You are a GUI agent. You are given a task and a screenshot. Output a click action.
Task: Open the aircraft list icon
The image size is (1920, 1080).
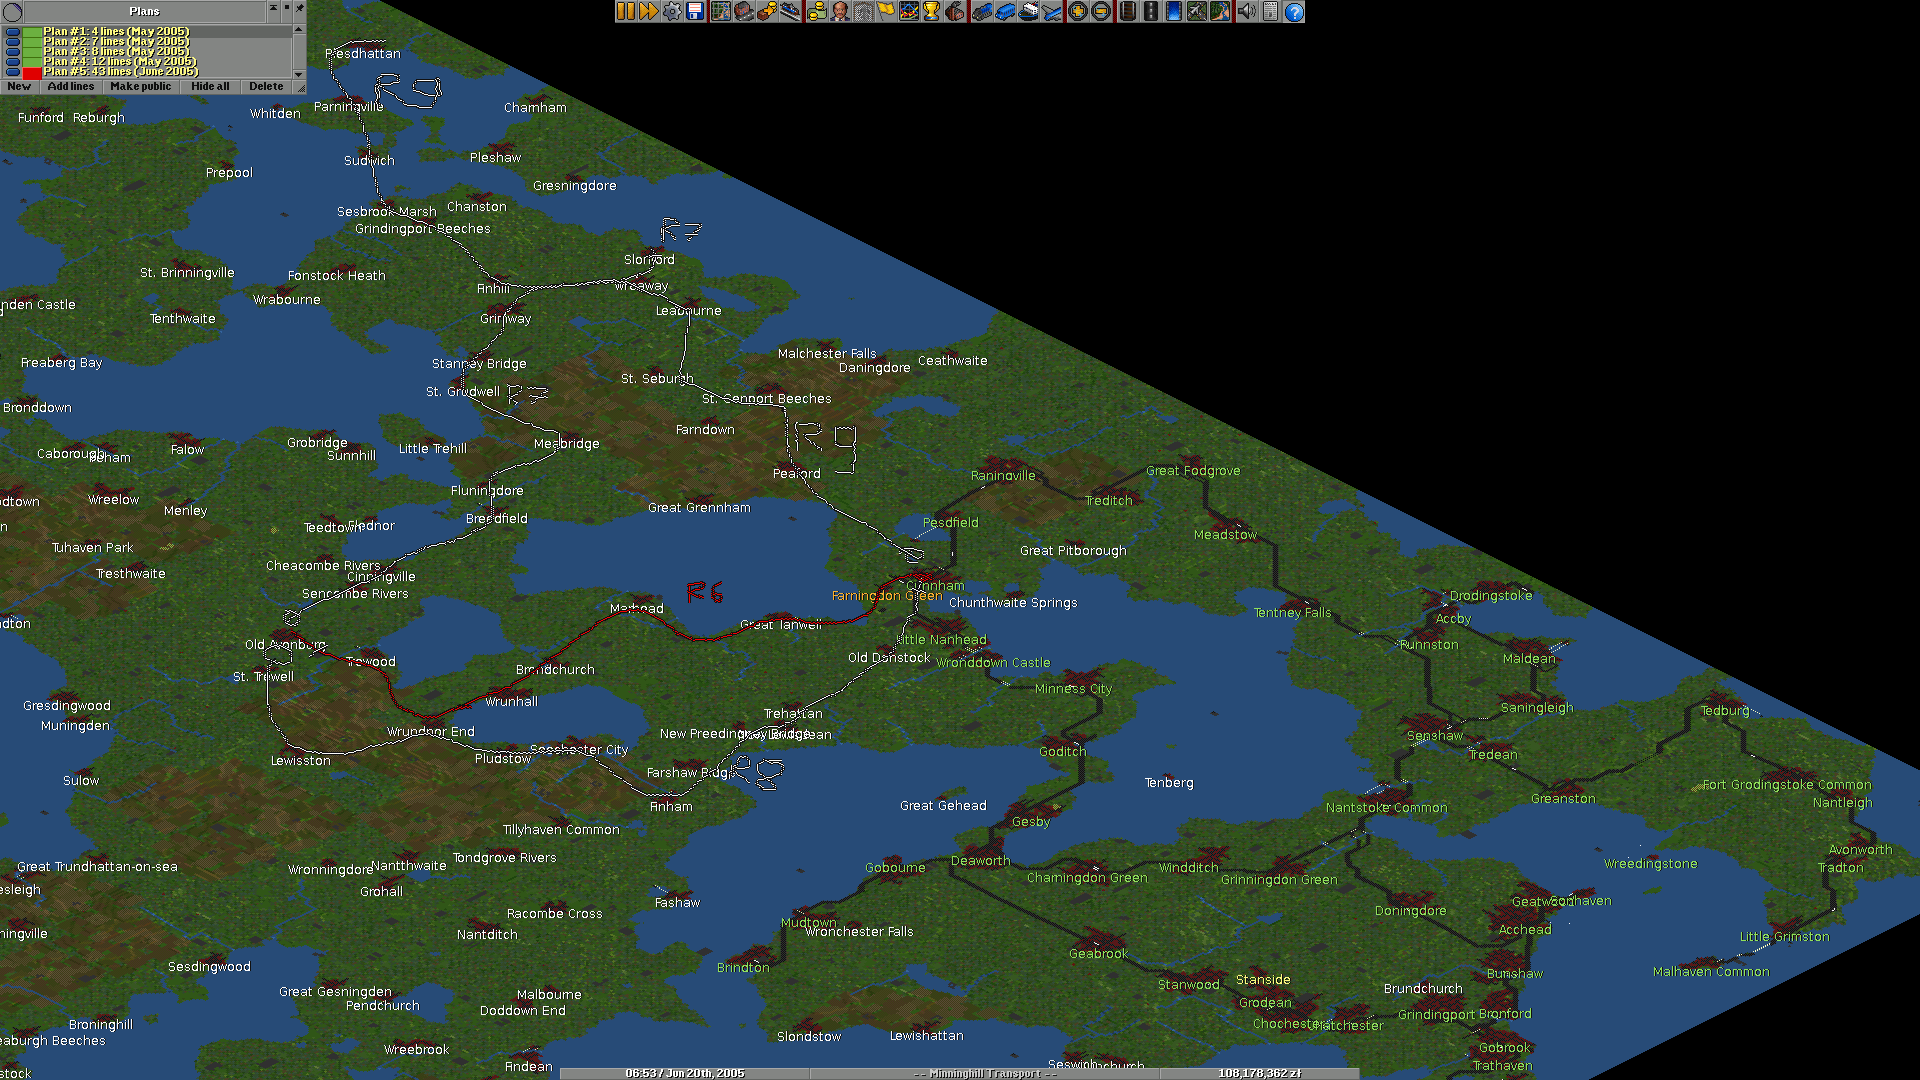pyautogui.click(x=1051, y=12)
